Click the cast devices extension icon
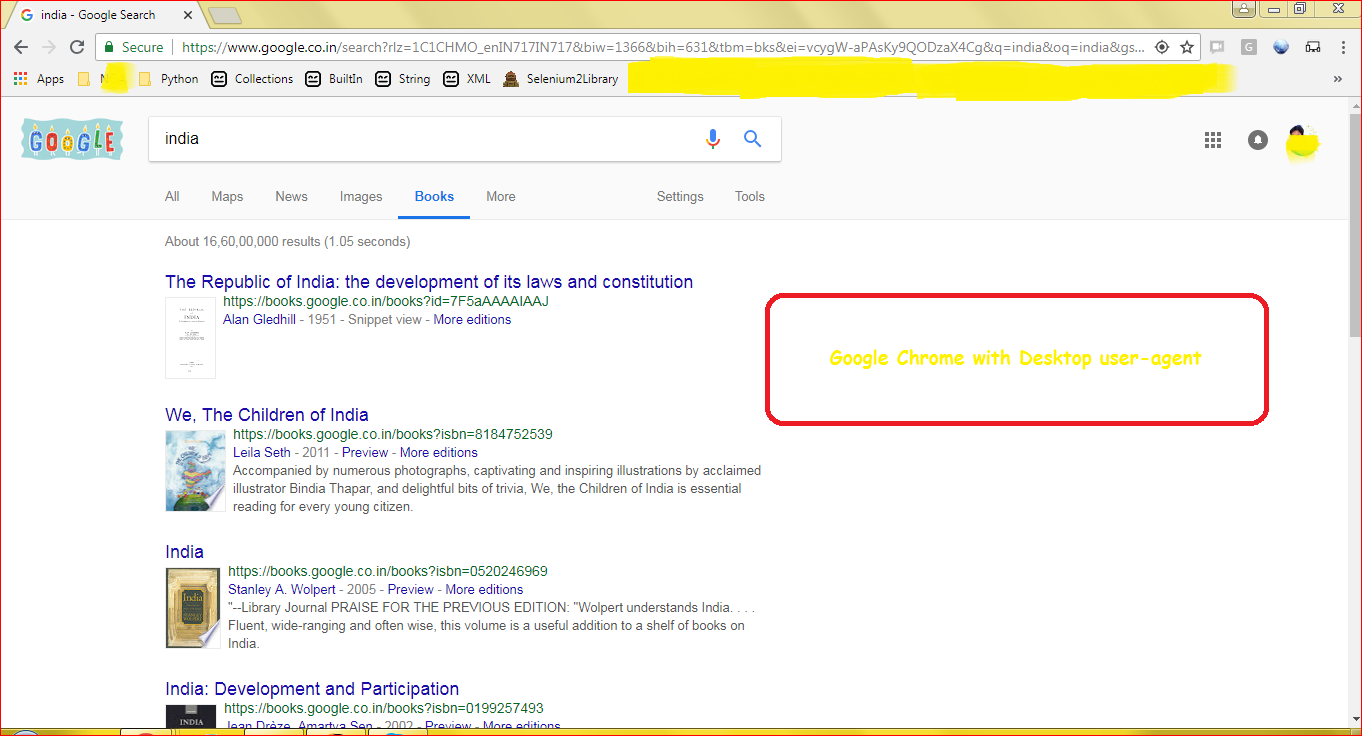Image resolution: width=1362 pixels, height=736 pixels. [x=1313, y=47]
